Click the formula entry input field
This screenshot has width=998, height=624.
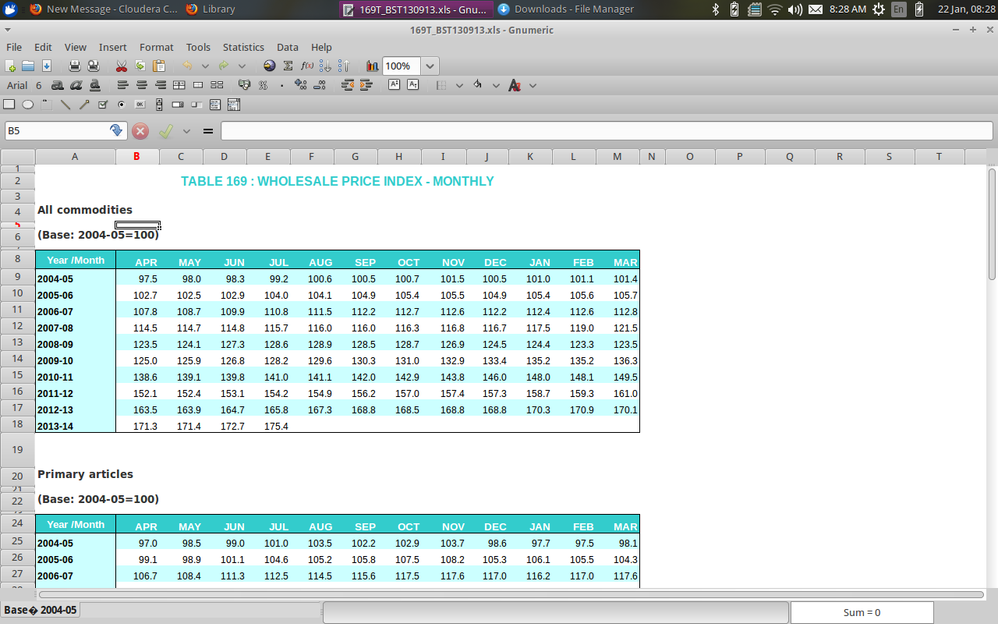[600, 131]
